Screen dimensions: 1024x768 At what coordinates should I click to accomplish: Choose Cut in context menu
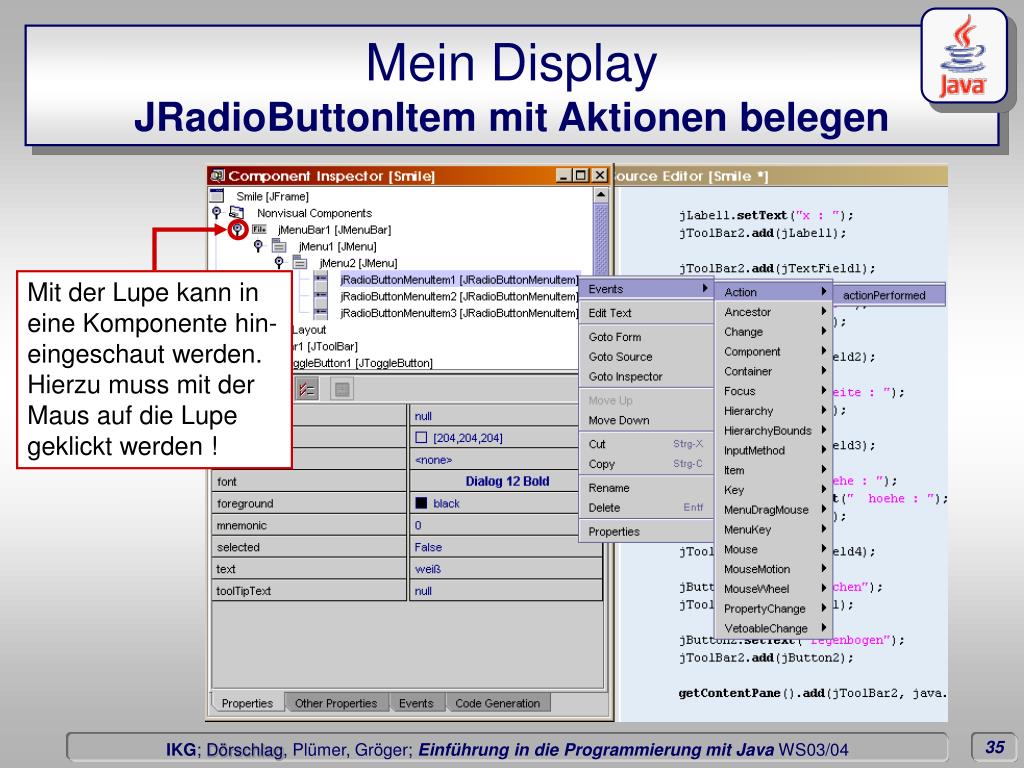[x=647, y=444]
